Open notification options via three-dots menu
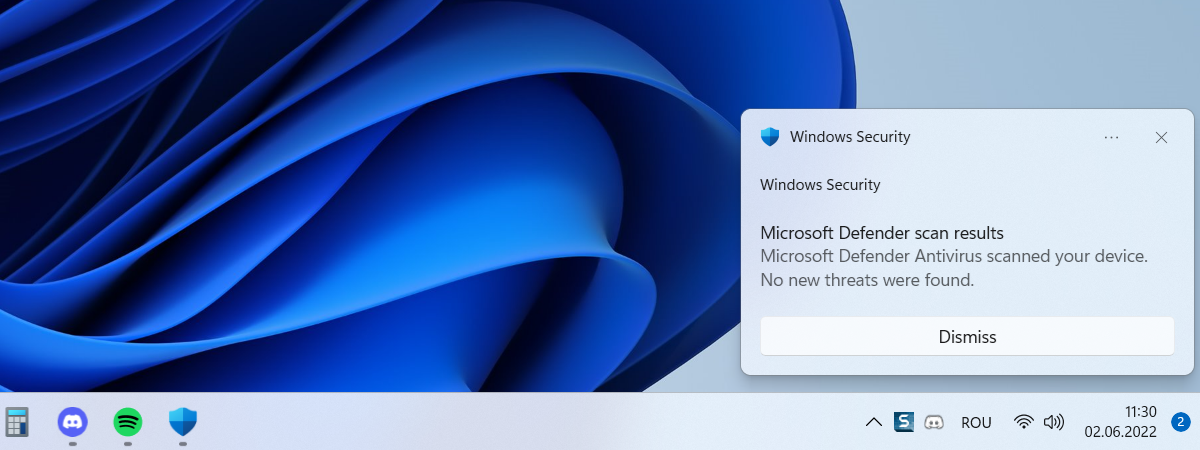Image resolution: width=1200 pixels, height=450 pixels. pyautogui.click(x=1111, y=137)
